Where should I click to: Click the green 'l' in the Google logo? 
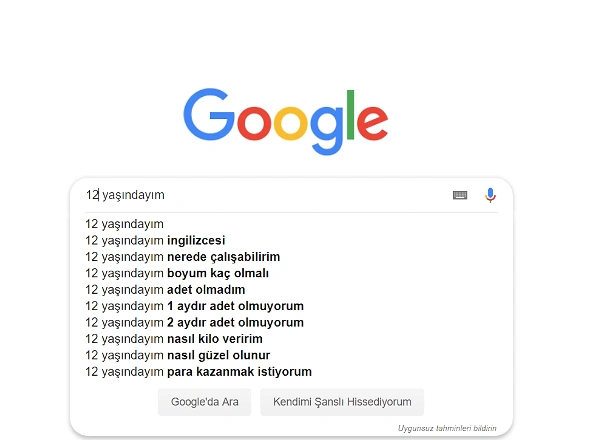coord(350,115)
